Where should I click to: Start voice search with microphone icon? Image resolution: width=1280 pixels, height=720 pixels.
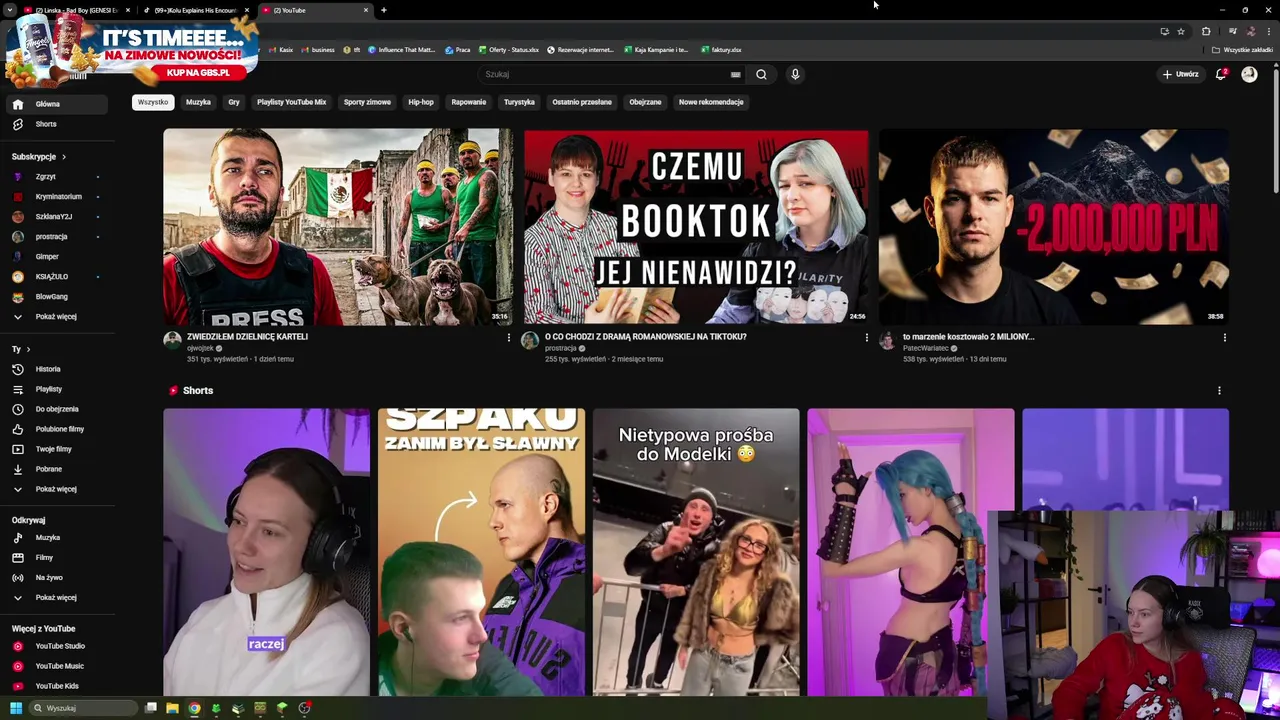click(795, 74)
